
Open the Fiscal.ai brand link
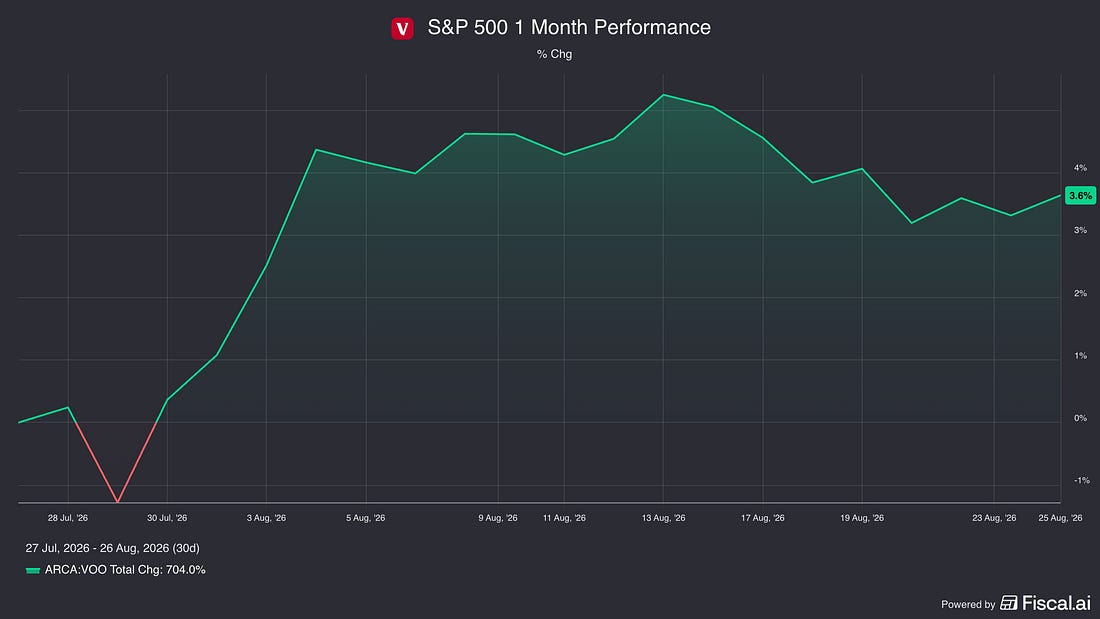coord(1046,603)
